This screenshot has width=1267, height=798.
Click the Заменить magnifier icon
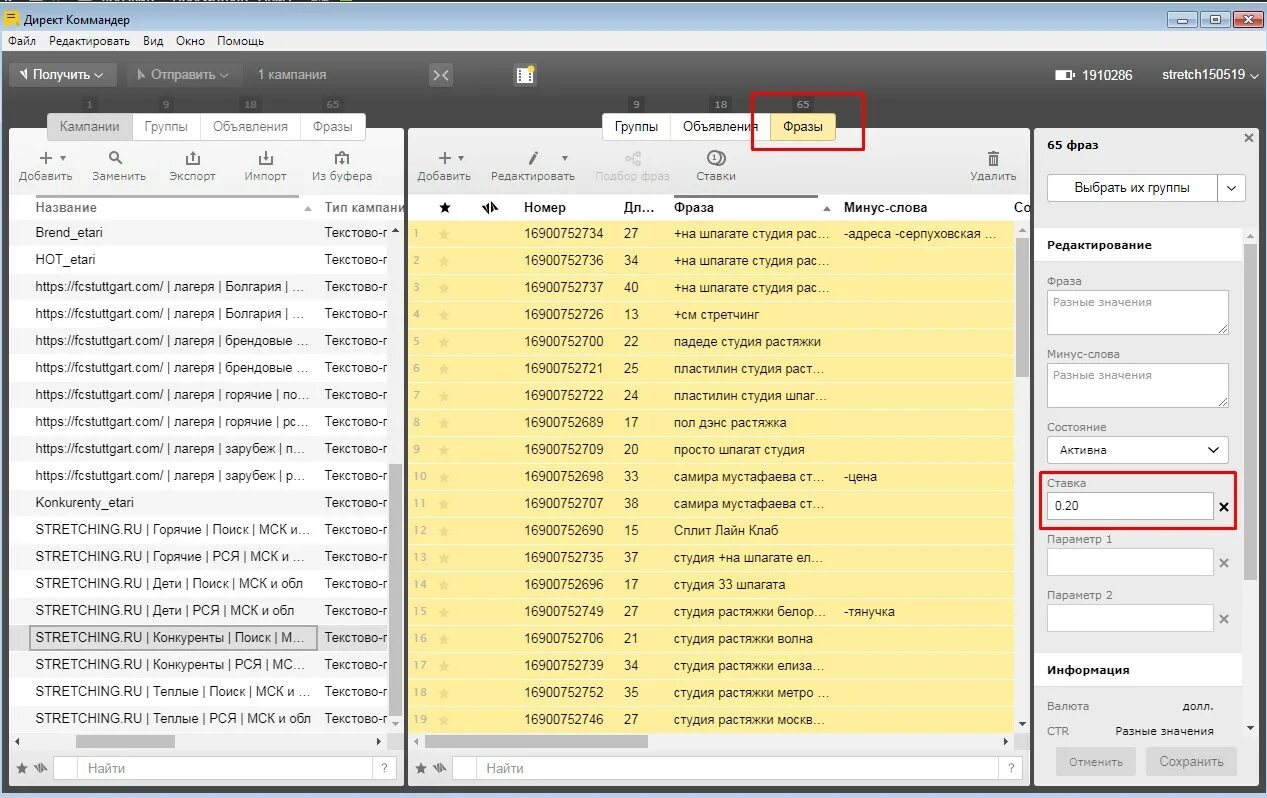(116, 158)
